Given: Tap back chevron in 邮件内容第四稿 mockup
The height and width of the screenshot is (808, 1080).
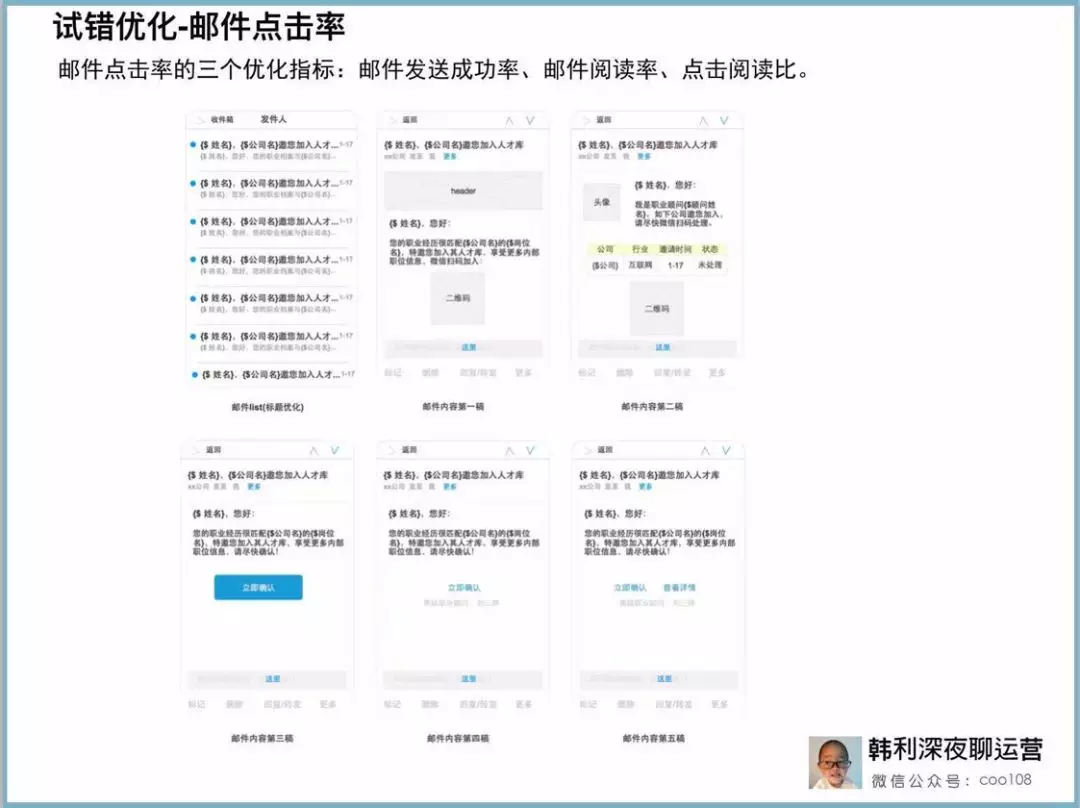Looking at the screenshot, I should [393, 450].
